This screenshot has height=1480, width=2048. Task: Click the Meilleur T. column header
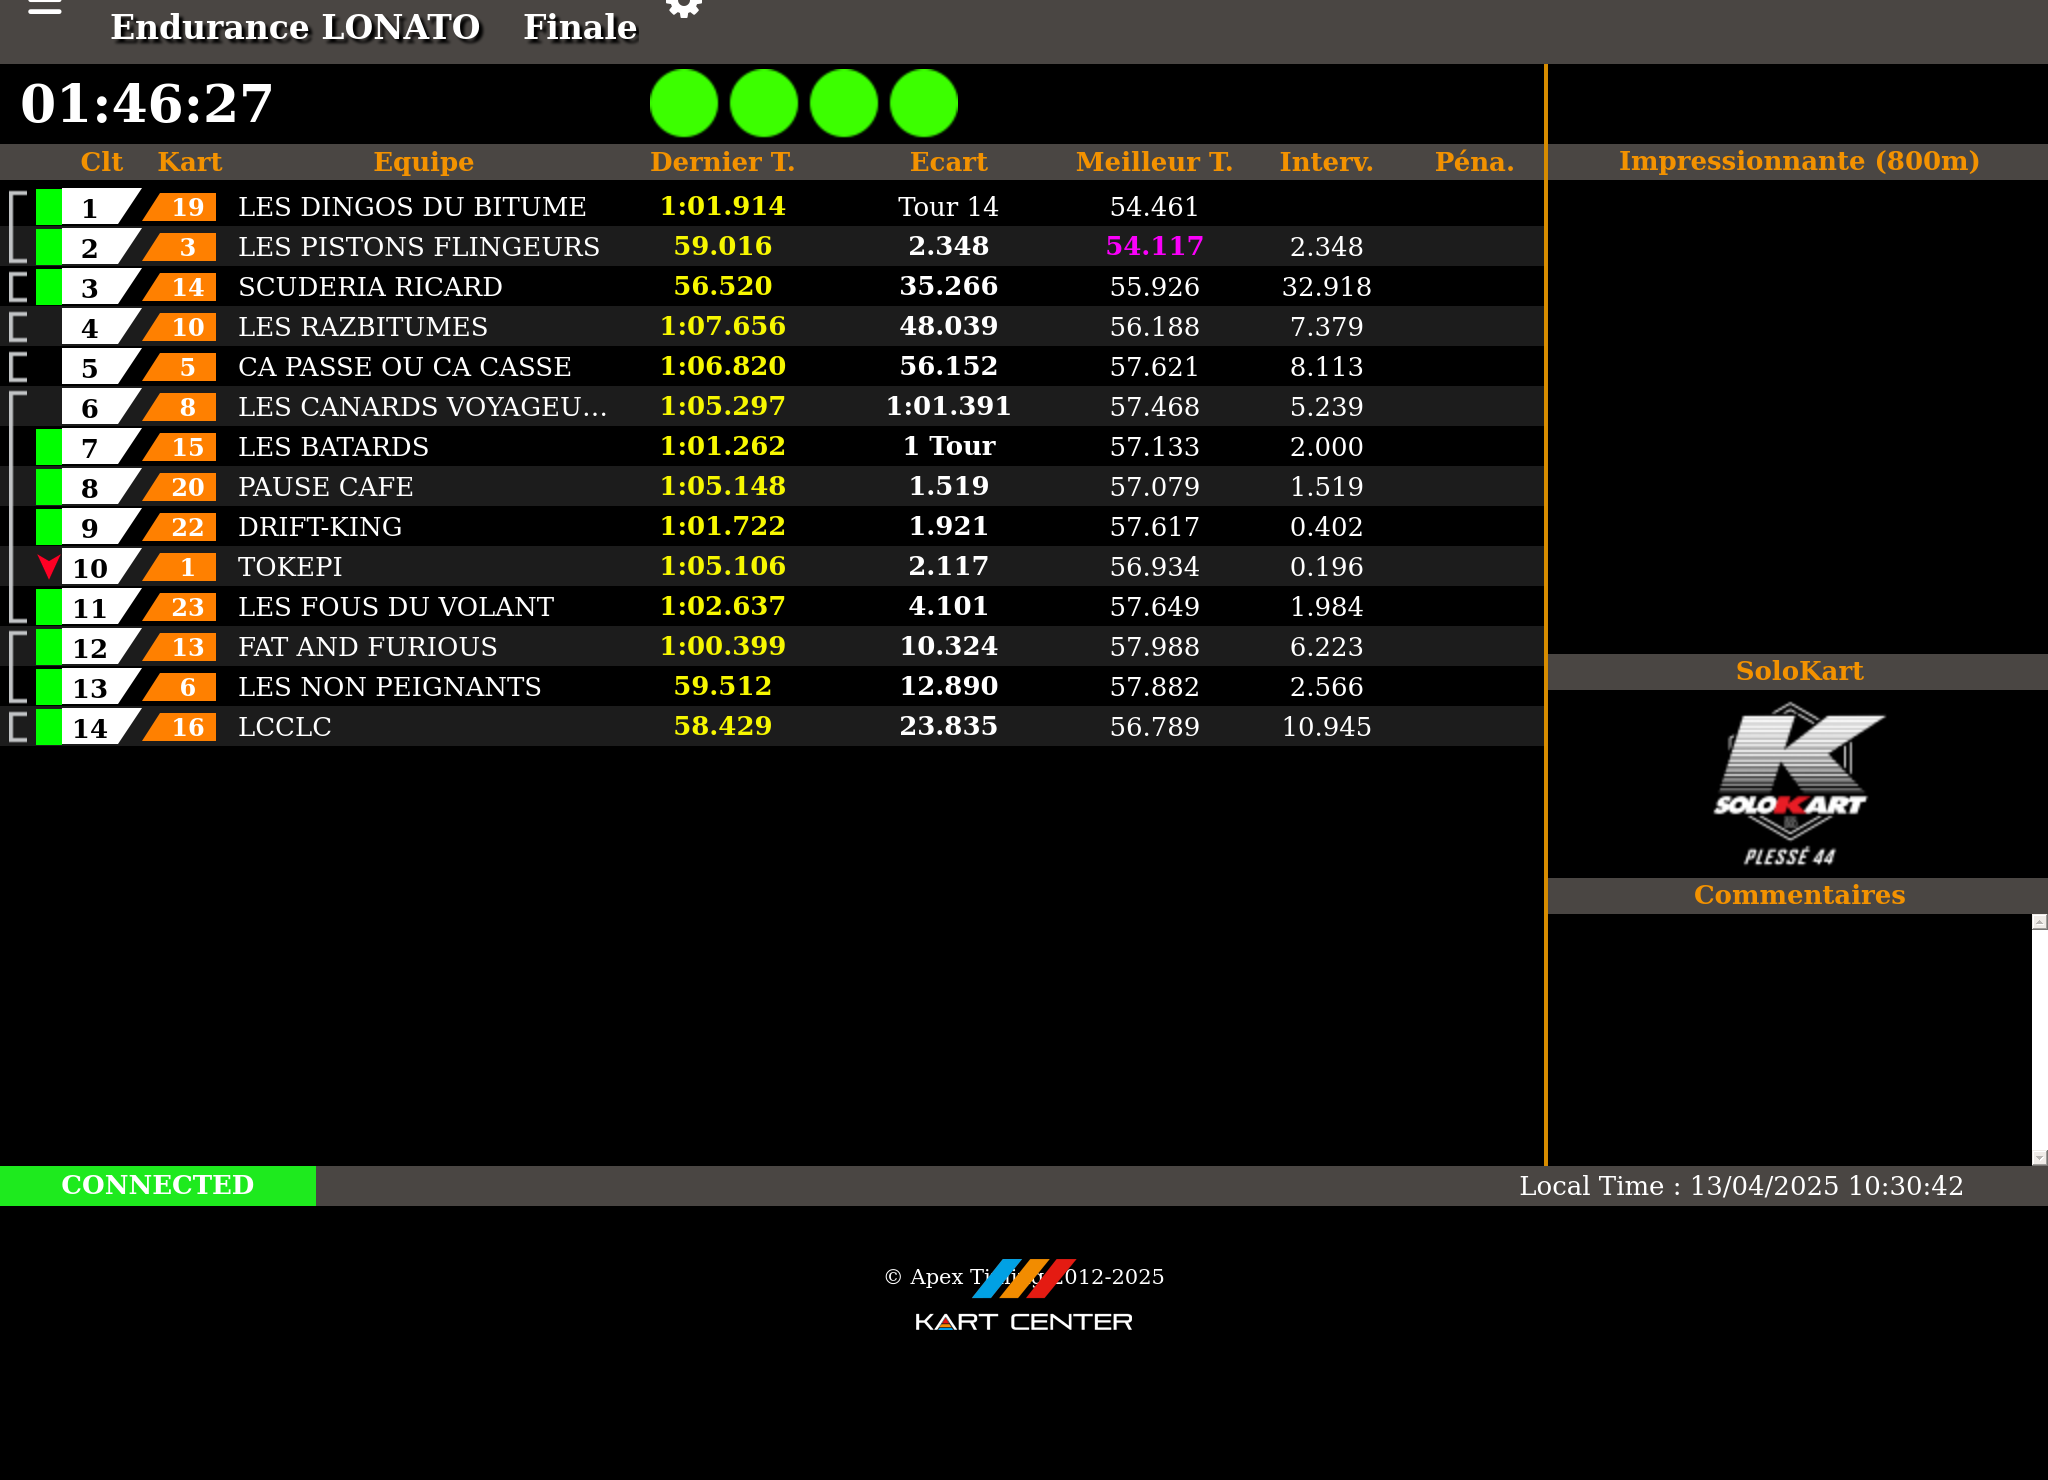(1155, 162)
